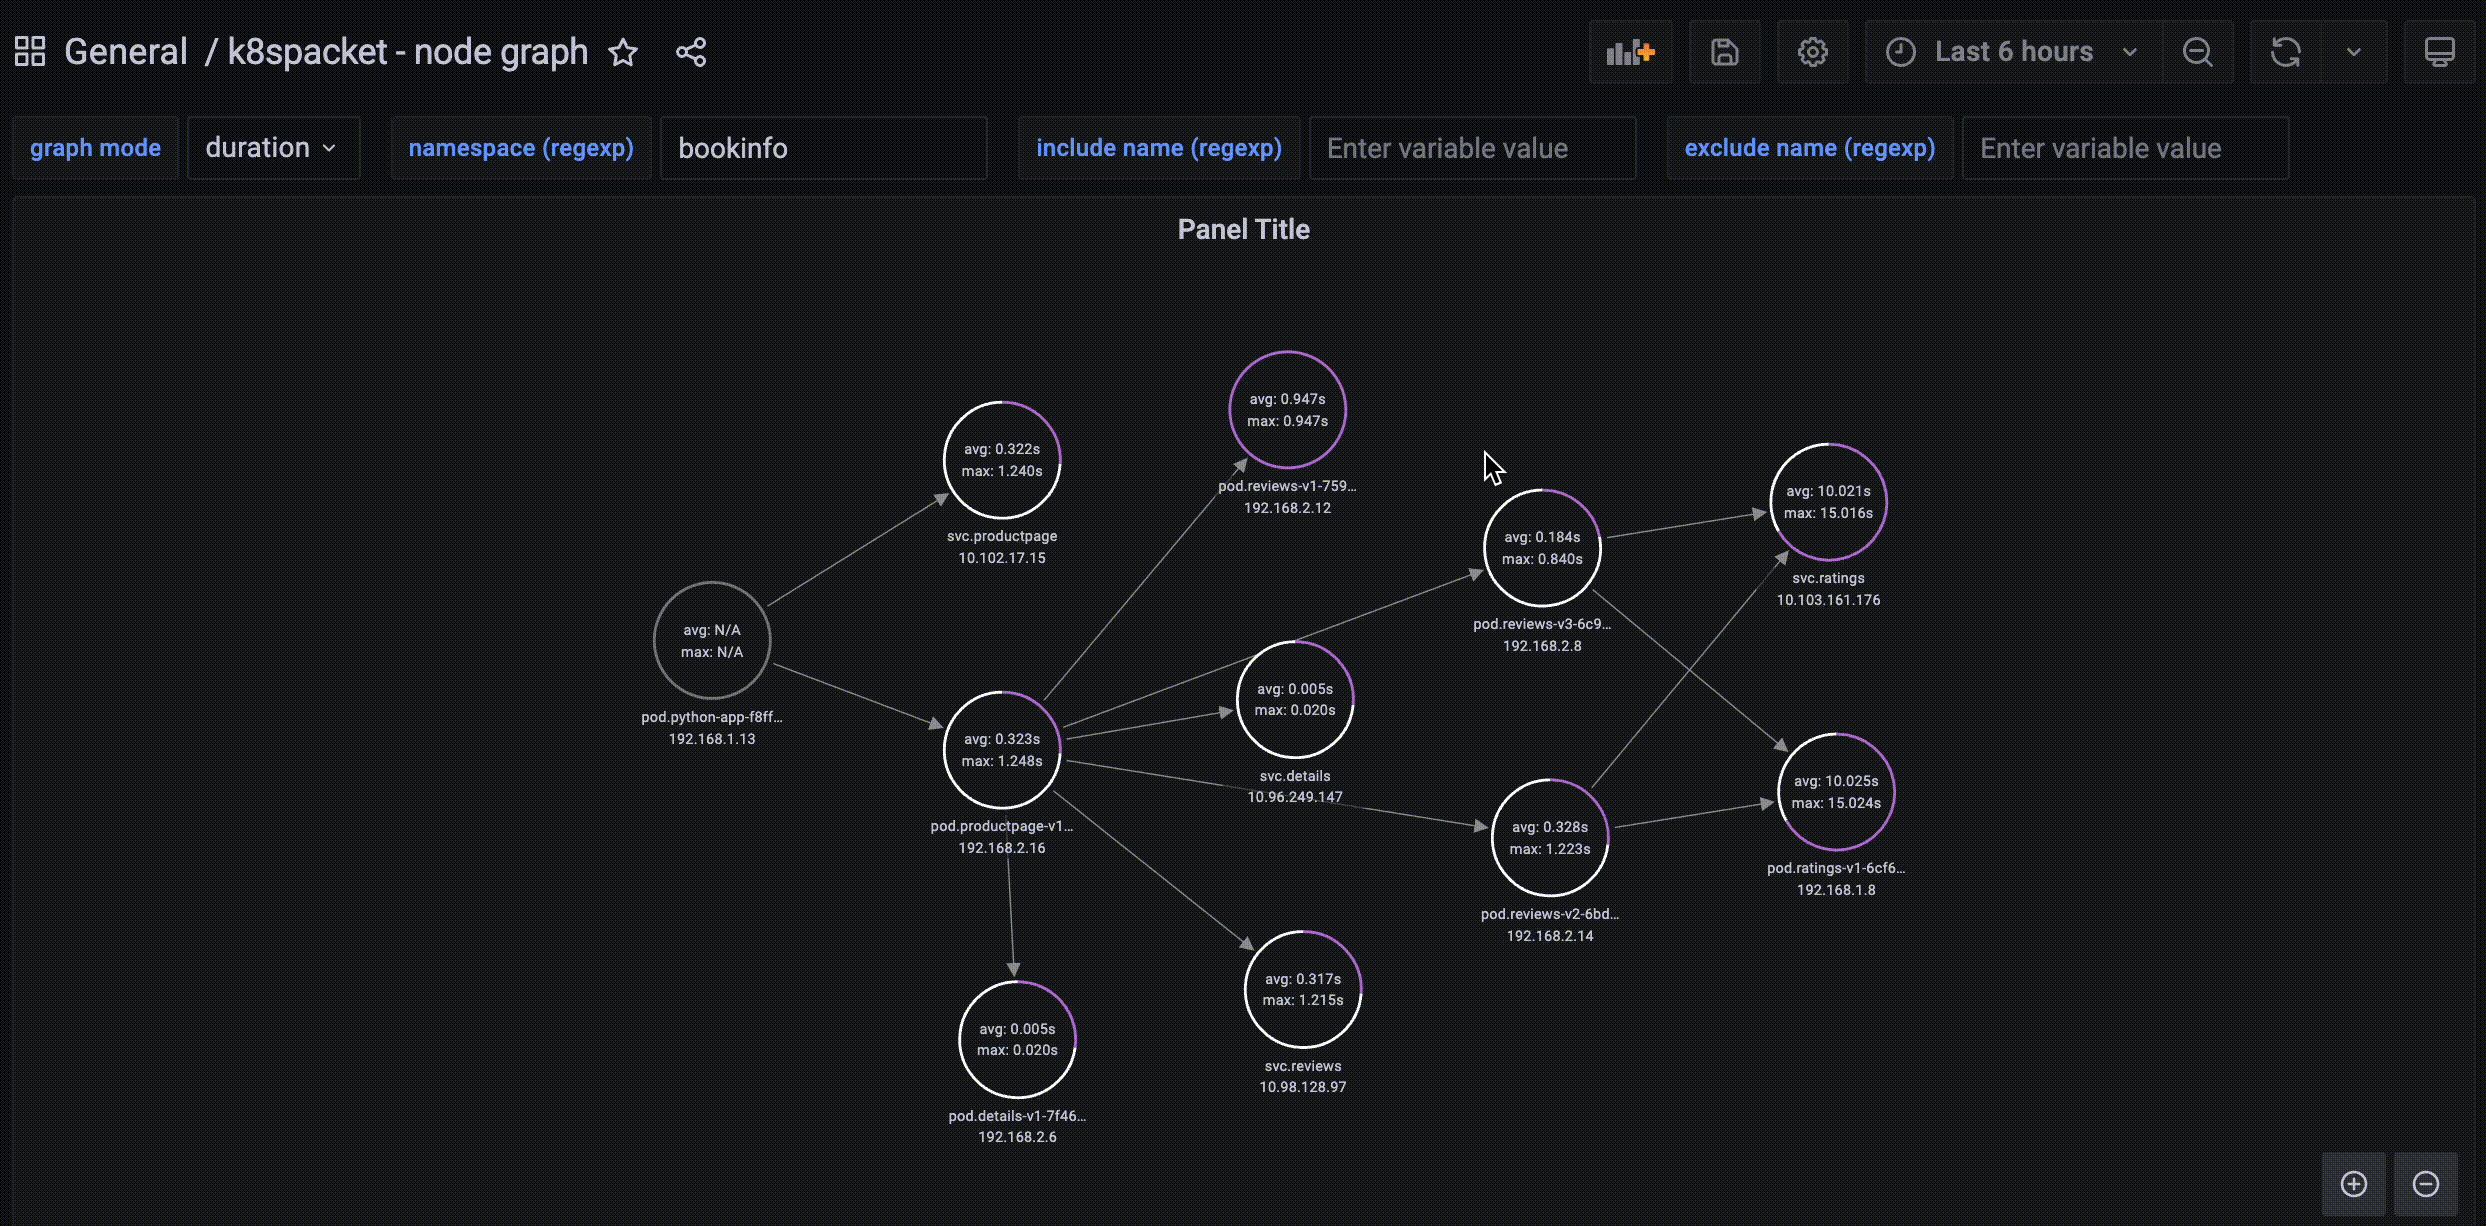Select the svc.ratings node circle
Screen dimensions: 2486x1226
(x=1828, y=502)
